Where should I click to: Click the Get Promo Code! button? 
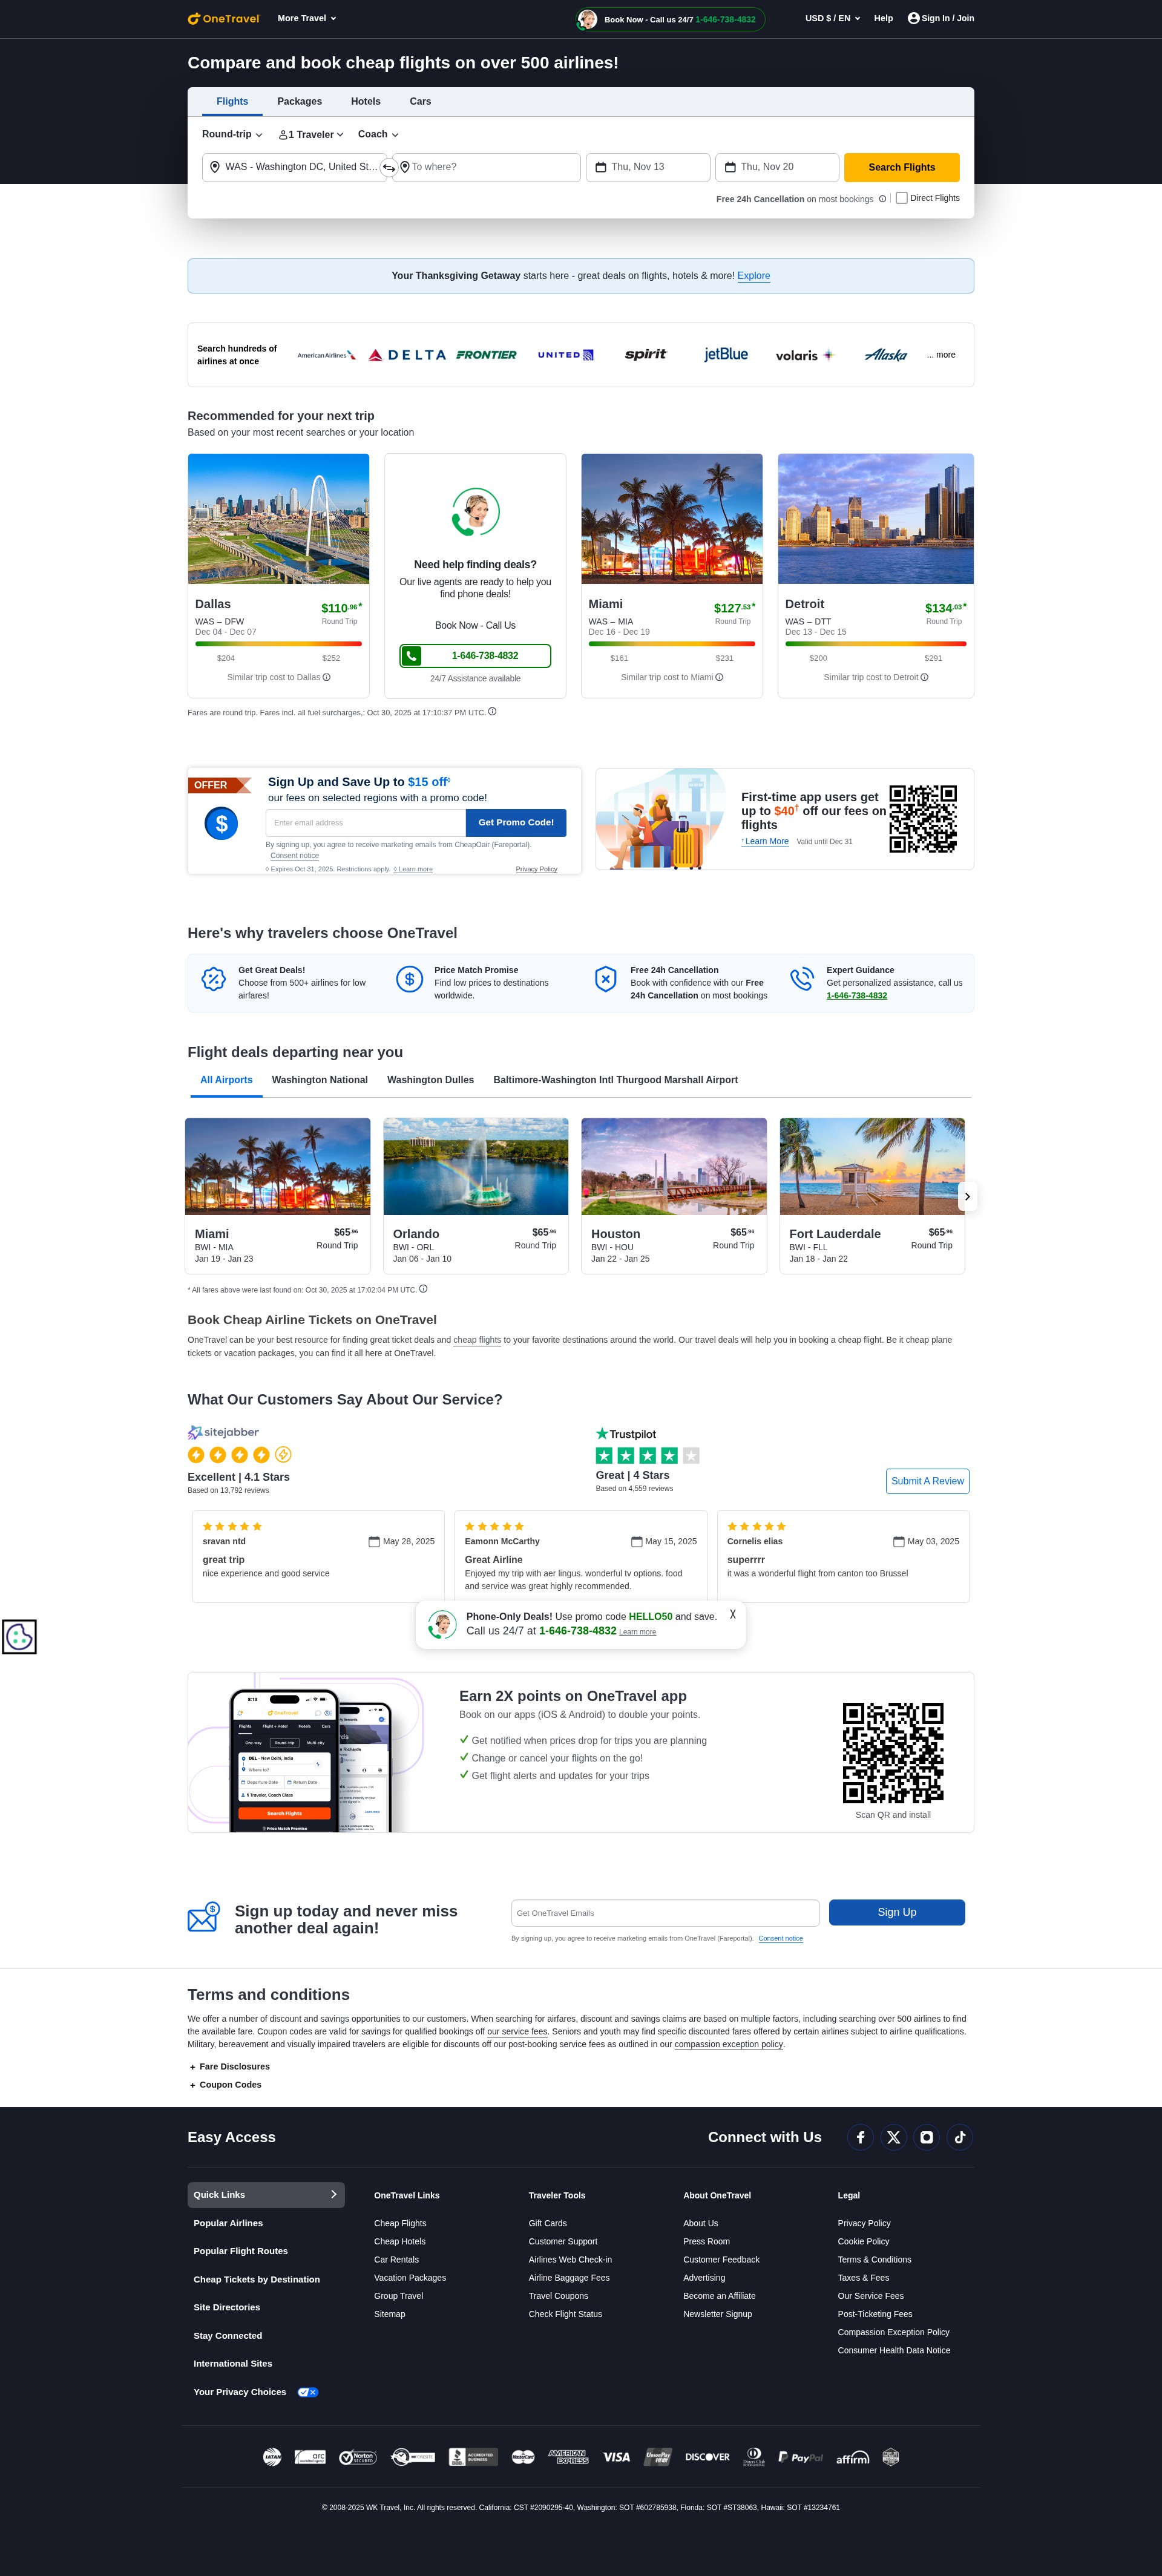coord(516,822)
